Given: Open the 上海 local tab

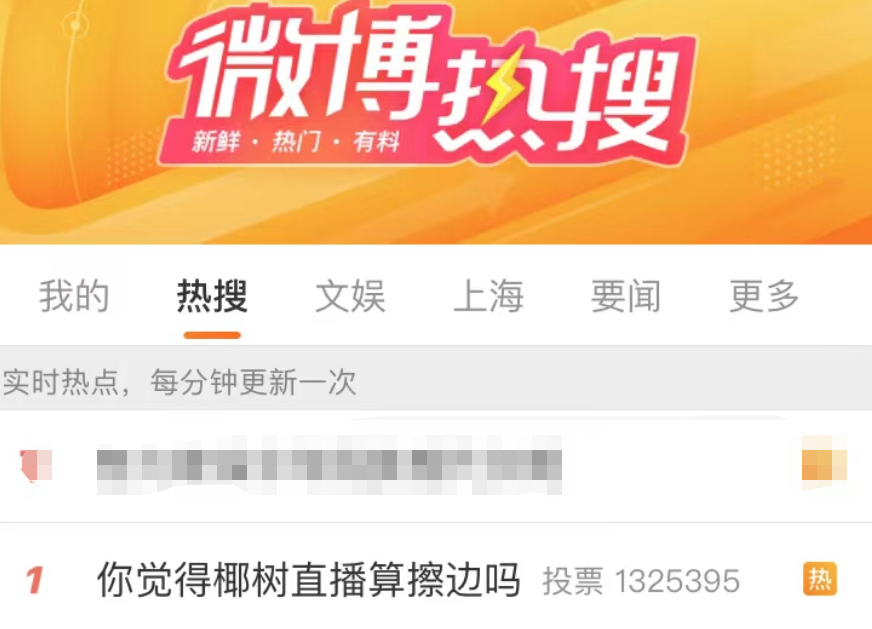Looking at the screenshot, I should 488,296.
